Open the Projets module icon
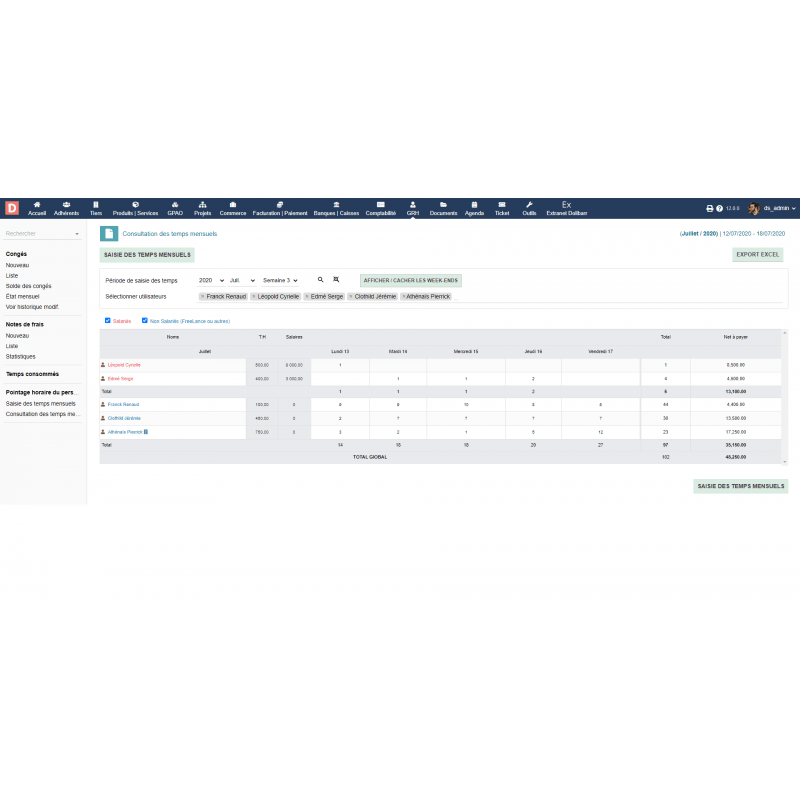800x800 pixels. [203, 204]
